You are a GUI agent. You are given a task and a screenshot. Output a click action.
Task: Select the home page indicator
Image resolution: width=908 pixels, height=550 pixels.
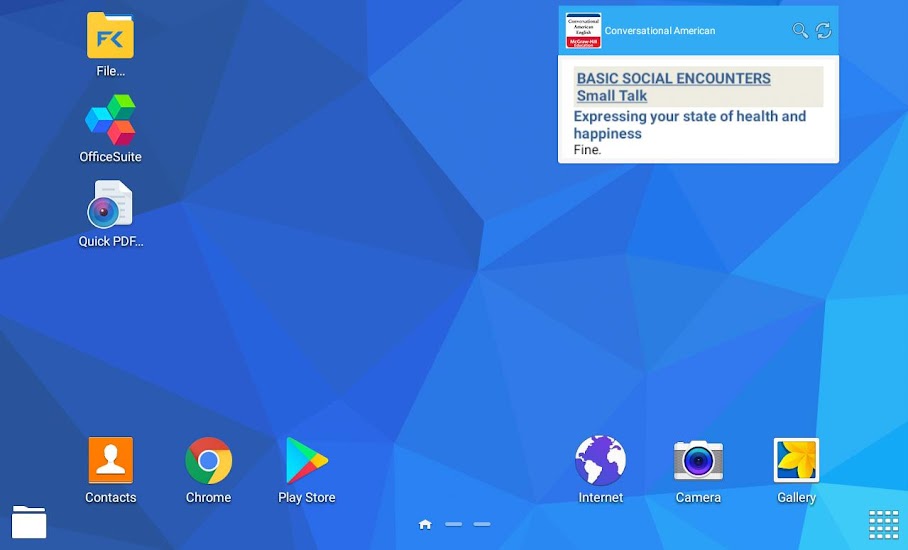click(x=425, y=524)
